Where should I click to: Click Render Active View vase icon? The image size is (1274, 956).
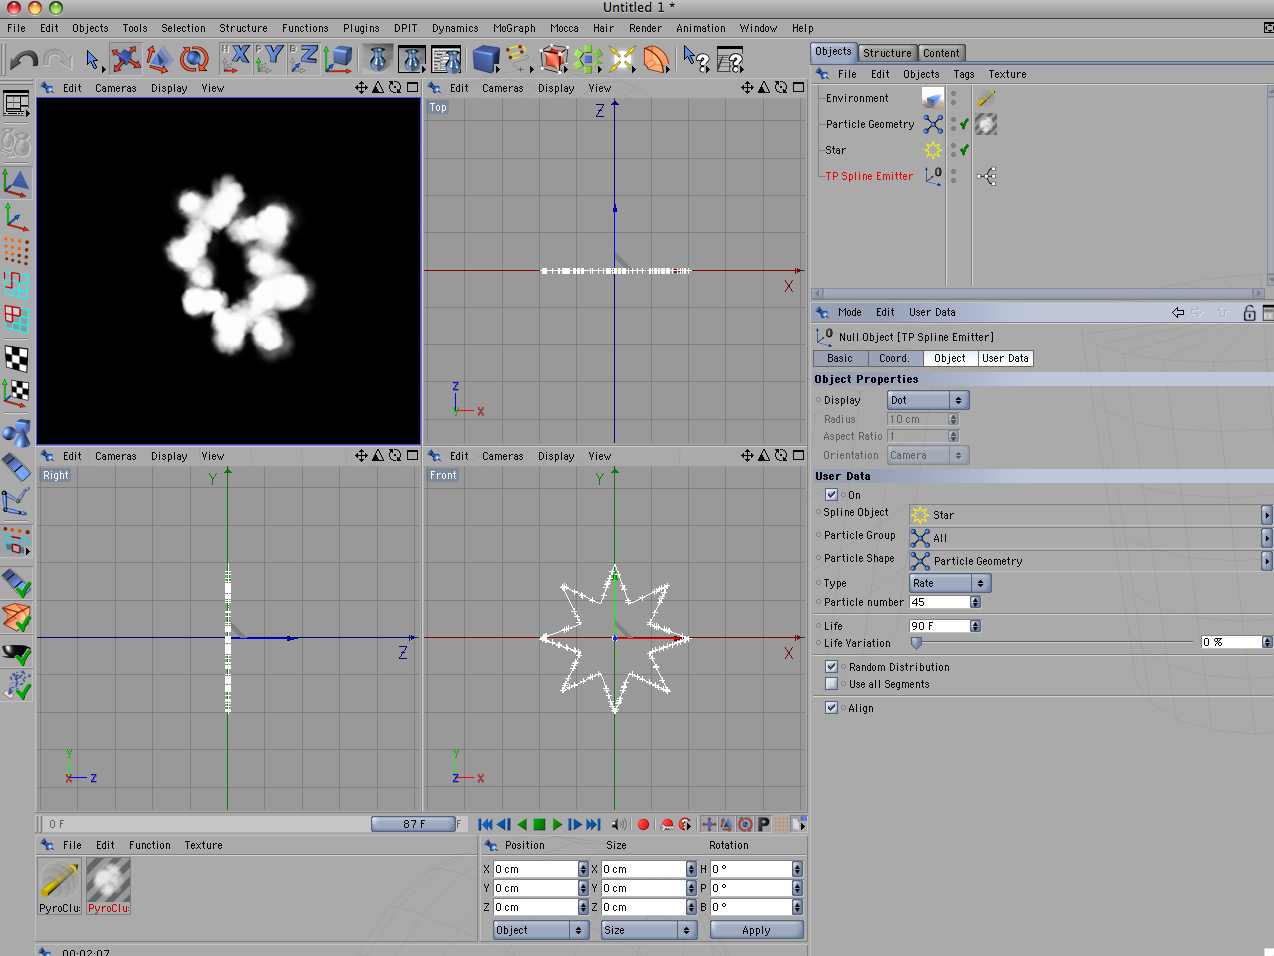point(378,59)
